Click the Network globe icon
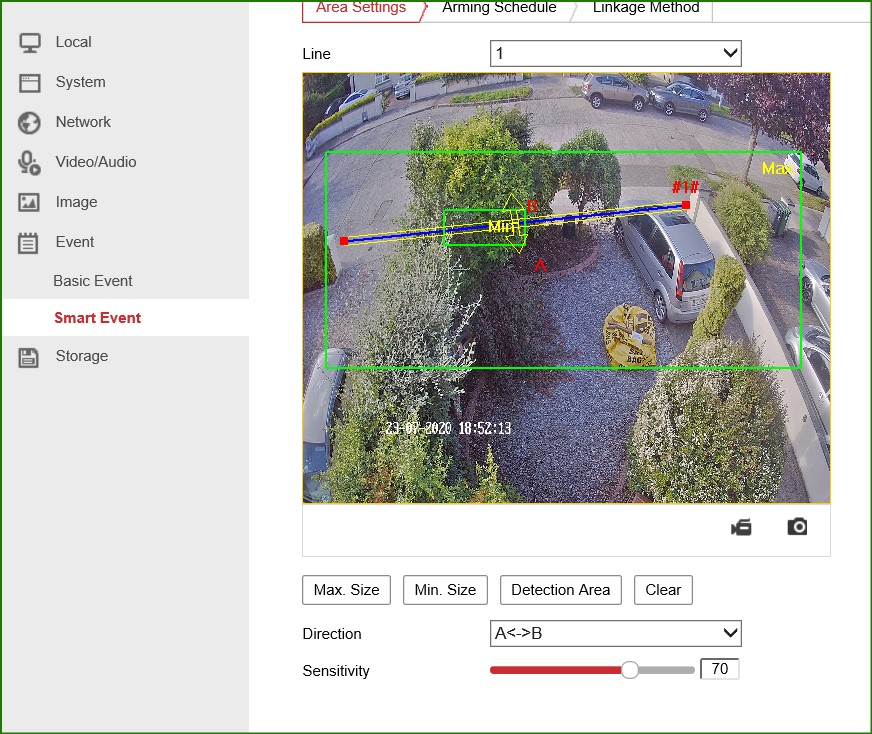This screenshot has width=872, height=734. point(29,122)
